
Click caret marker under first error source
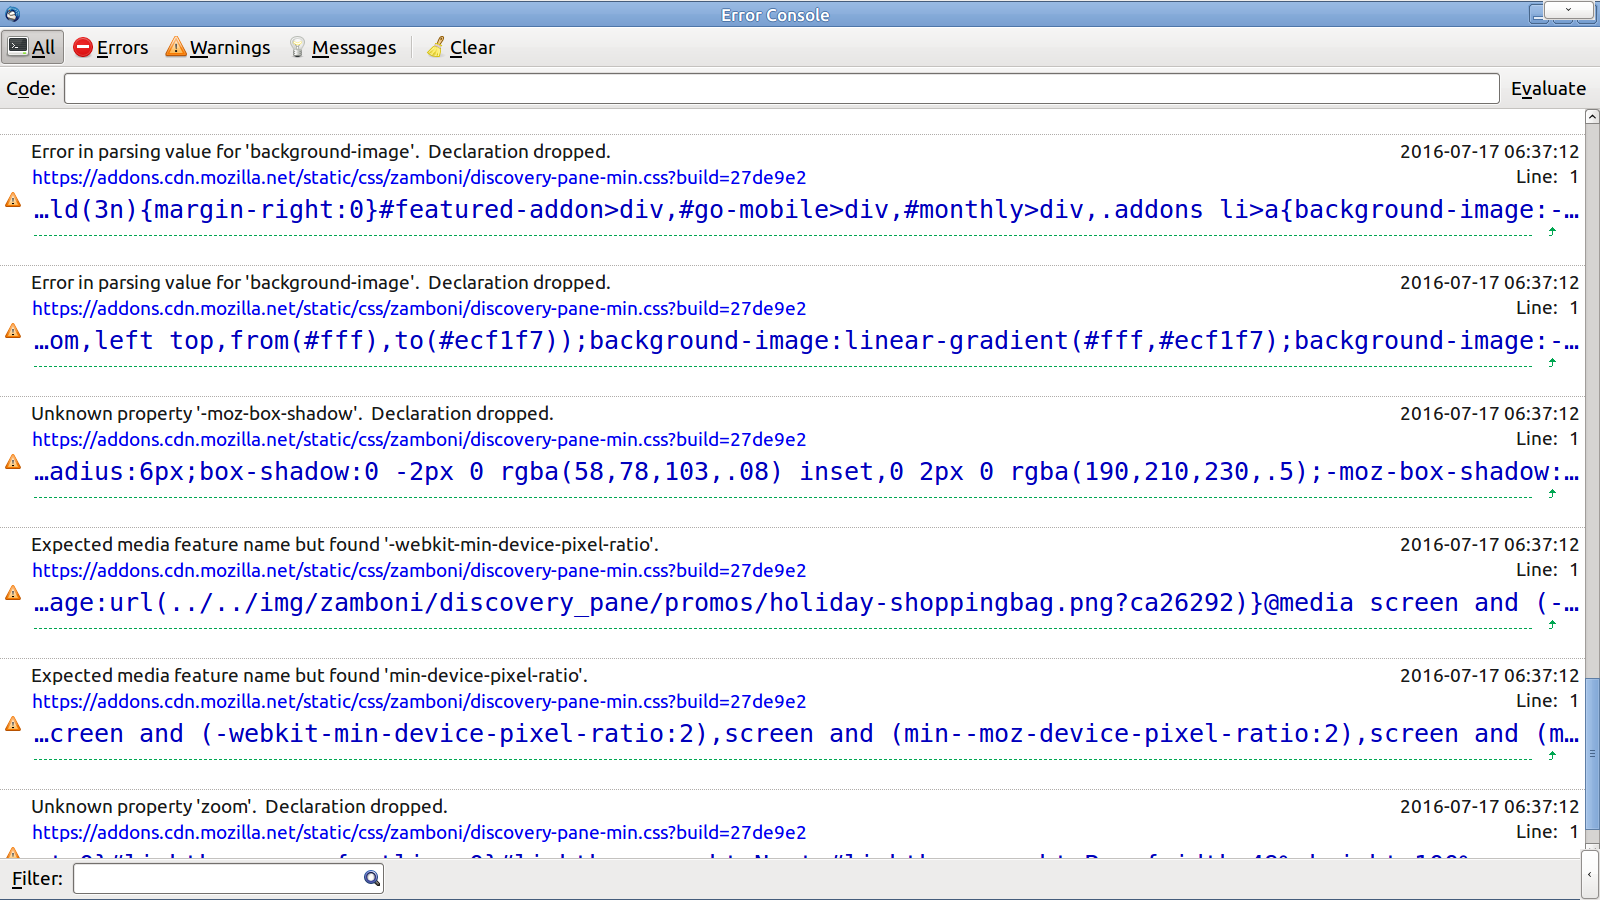click(x=1552, y=231)
